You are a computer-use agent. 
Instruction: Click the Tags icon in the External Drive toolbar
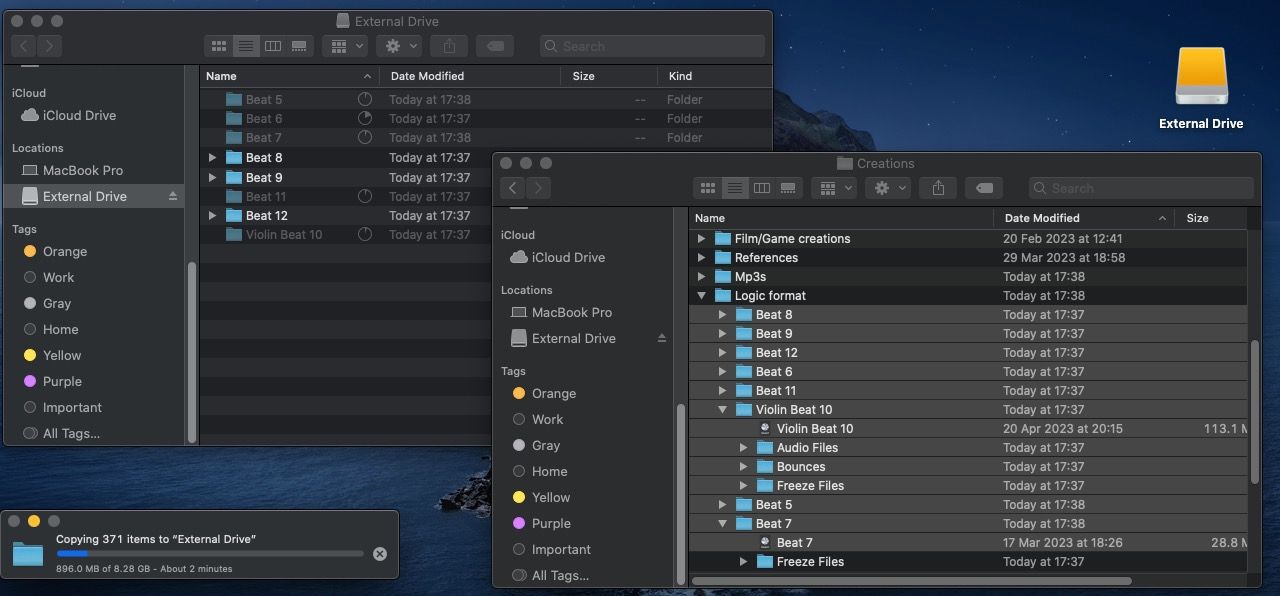pyautogui.click(x=495, y=46)
